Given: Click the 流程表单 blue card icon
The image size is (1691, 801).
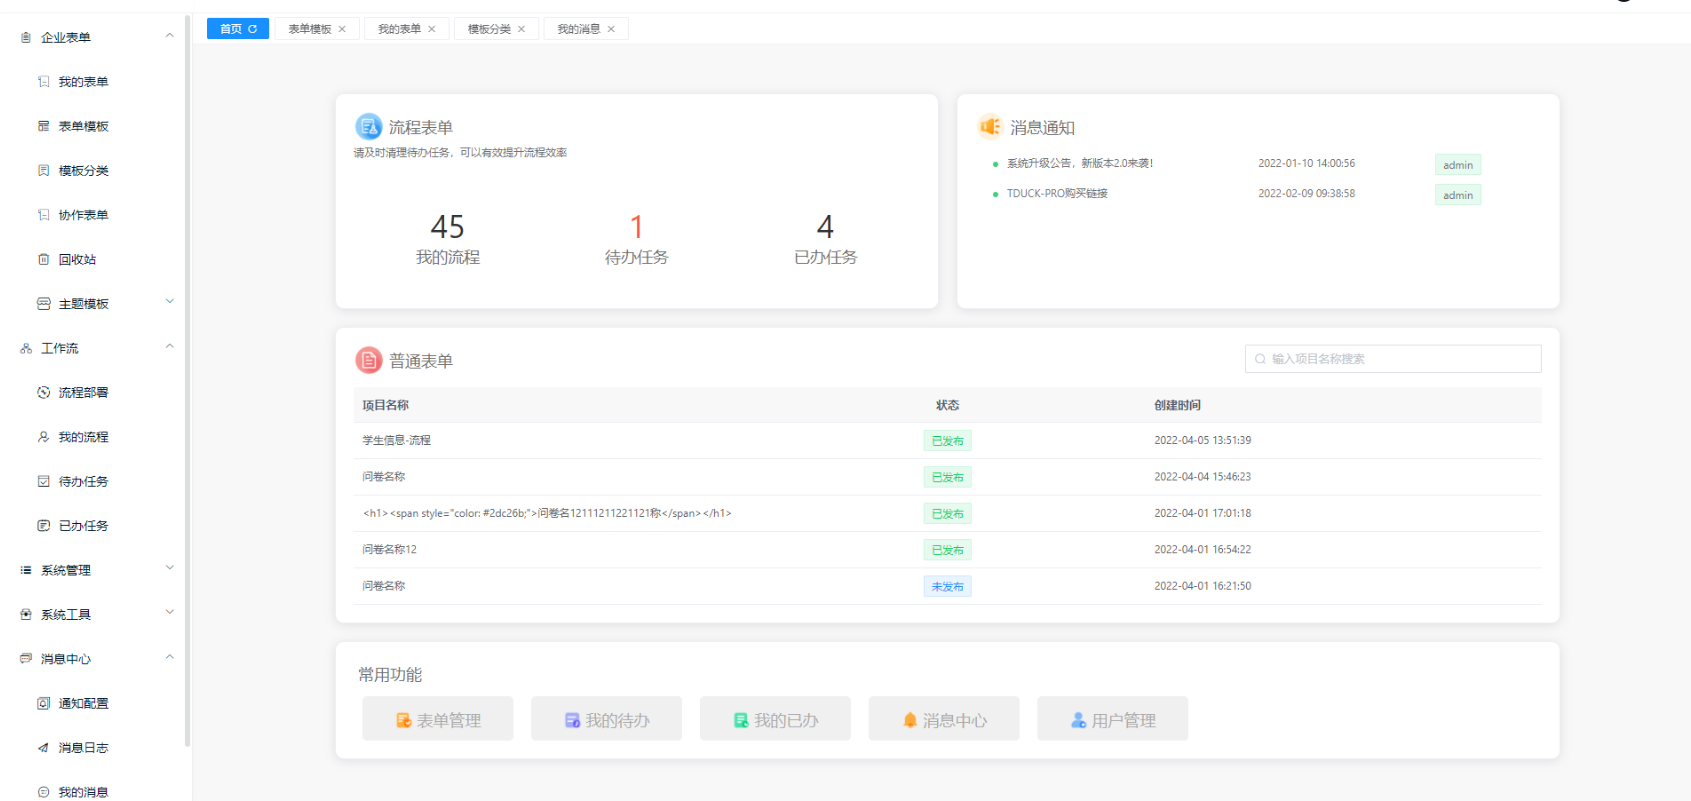Looking at the screenshot, I should (x=369, y=126).
